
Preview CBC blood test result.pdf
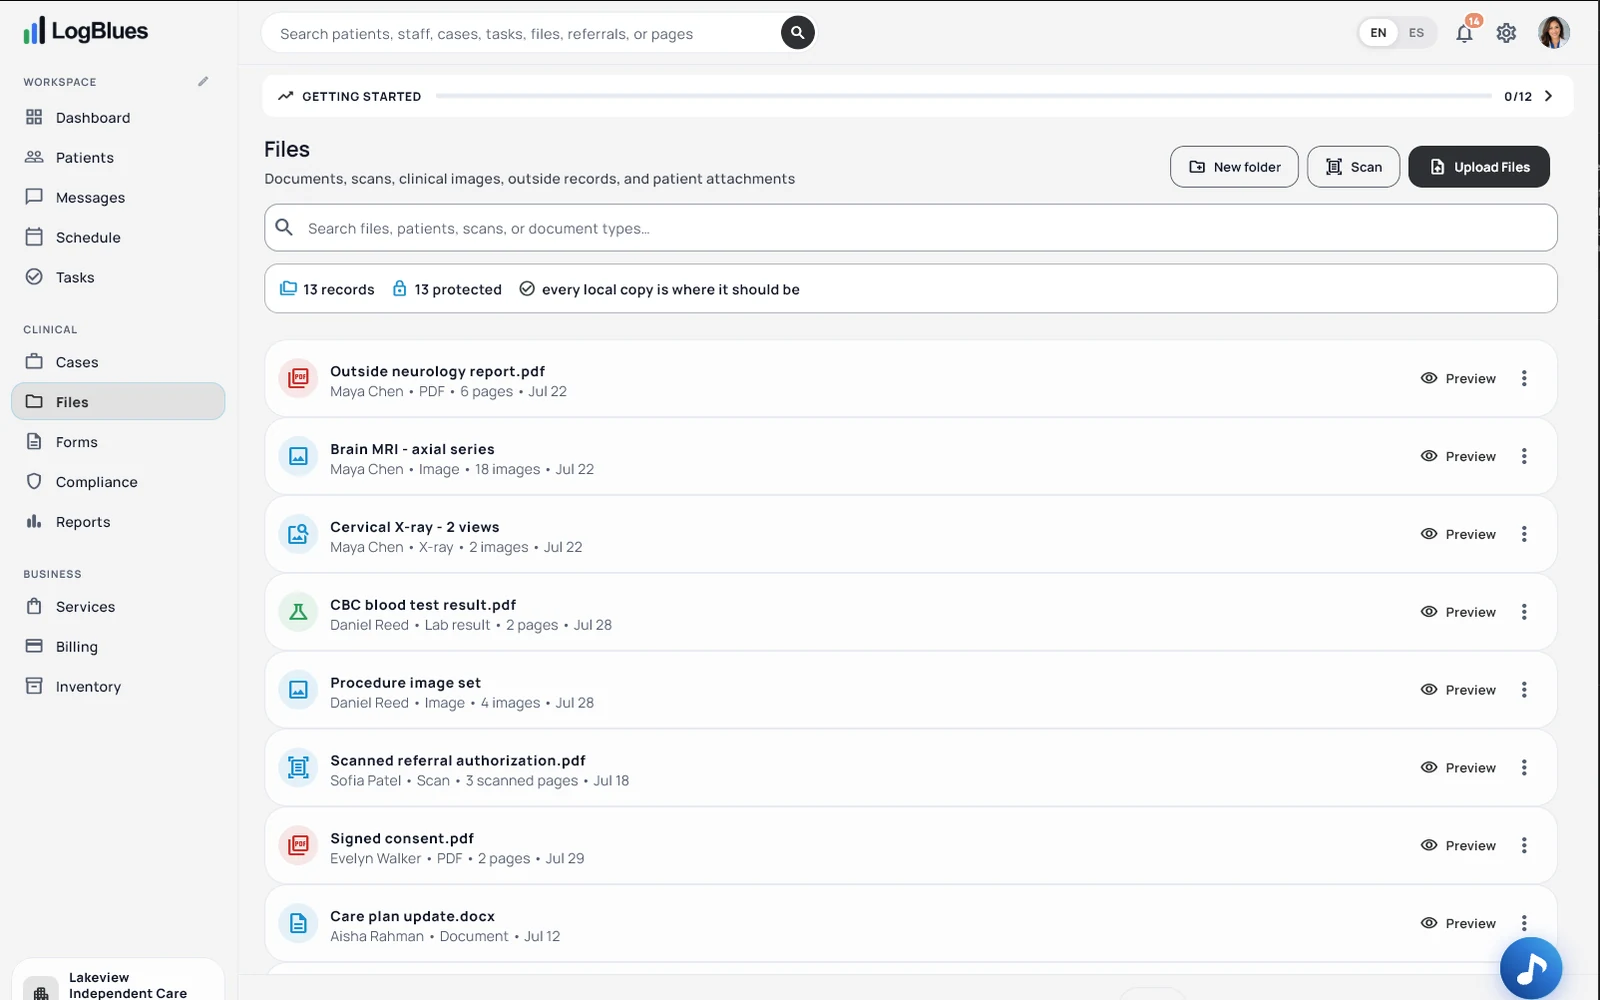coord(1458,612)
